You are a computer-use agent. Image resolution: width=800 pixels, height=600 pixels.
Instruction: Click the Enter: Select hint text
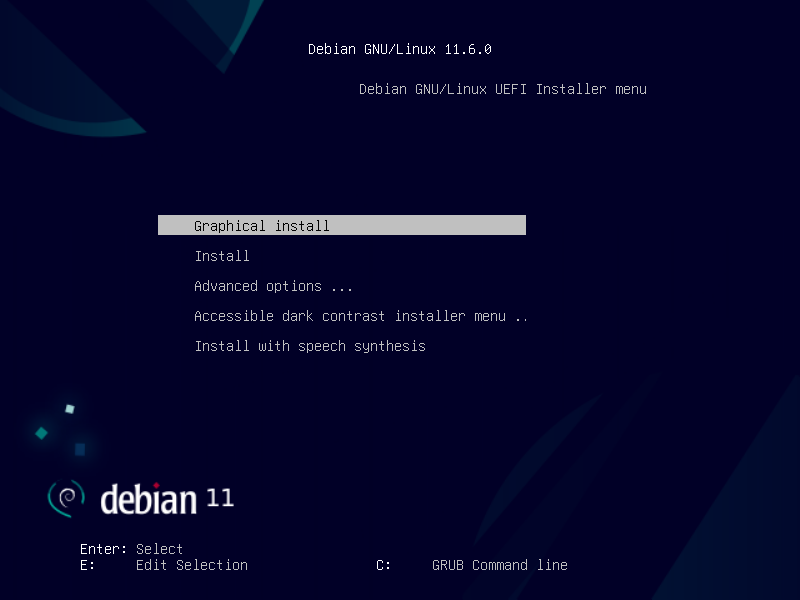pos(132,548)
